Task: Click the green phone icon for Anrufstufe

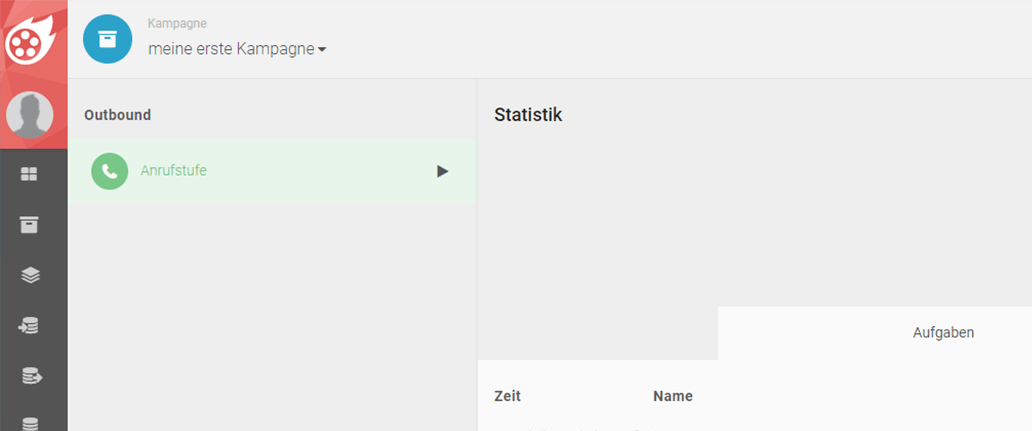Action: [x=109, y=171]
